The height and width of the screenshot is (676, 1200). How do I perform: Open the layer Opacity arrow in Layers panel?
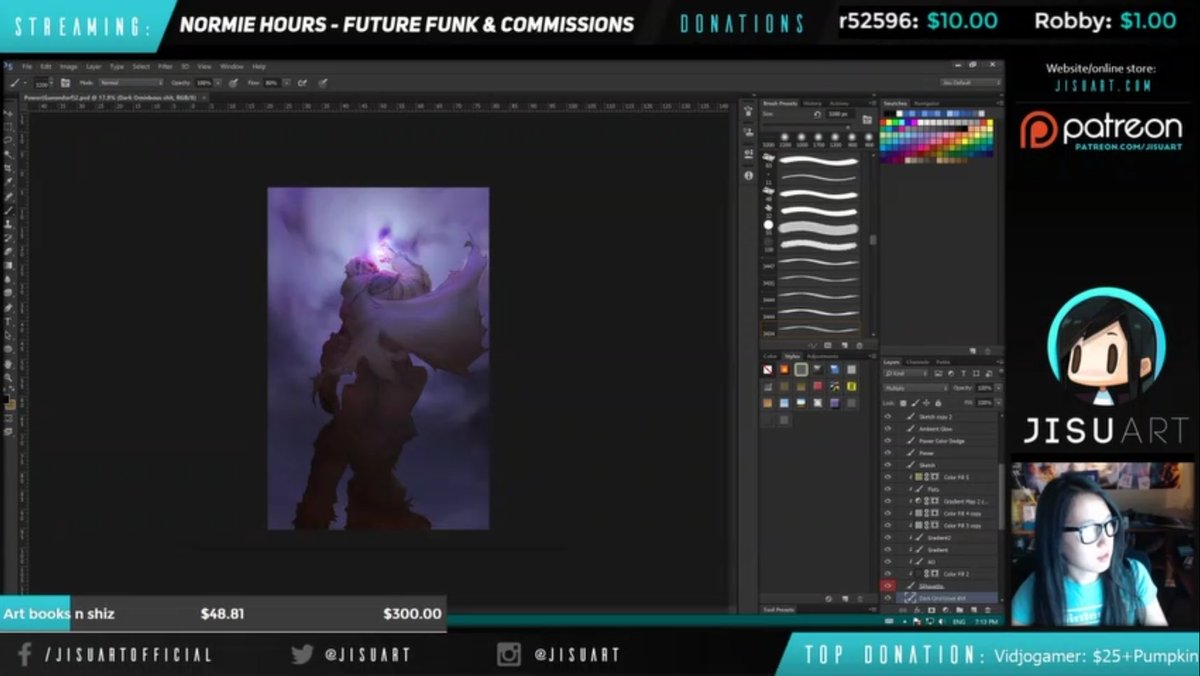(998, 388)
